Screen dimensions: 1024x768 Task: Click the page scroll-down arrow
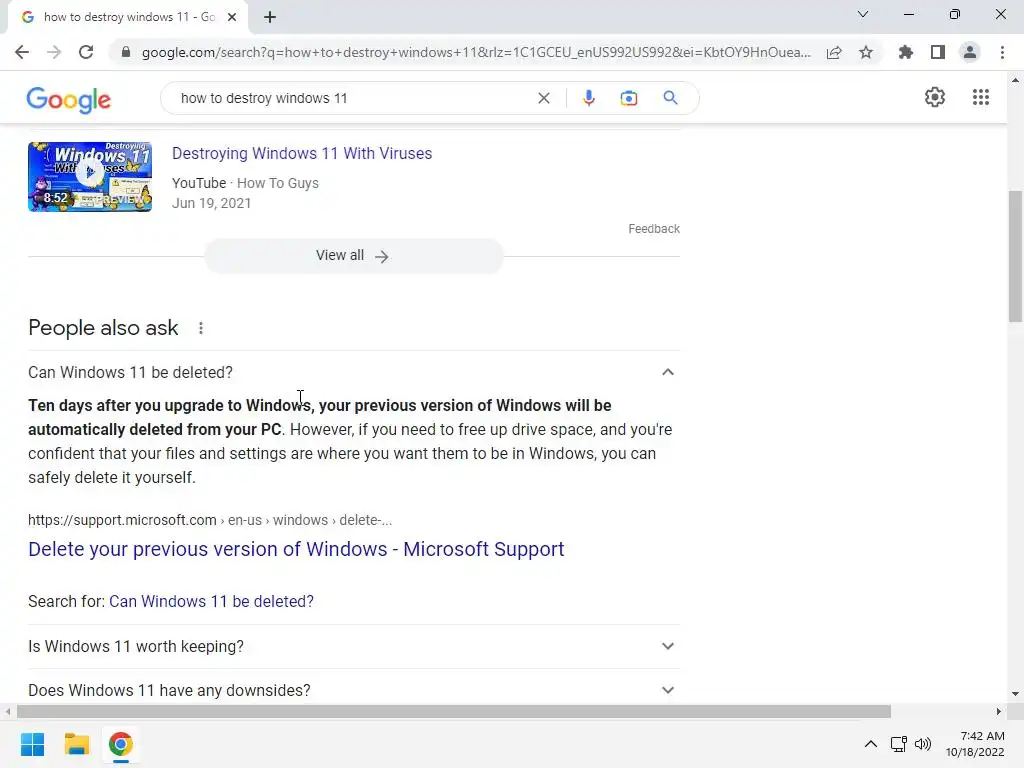pos(1015,694)
